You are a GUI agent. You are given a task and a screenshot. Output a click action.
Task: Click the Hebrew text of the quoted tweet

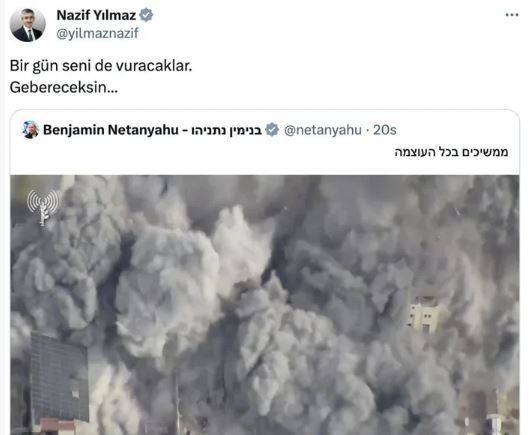(451, 152)
